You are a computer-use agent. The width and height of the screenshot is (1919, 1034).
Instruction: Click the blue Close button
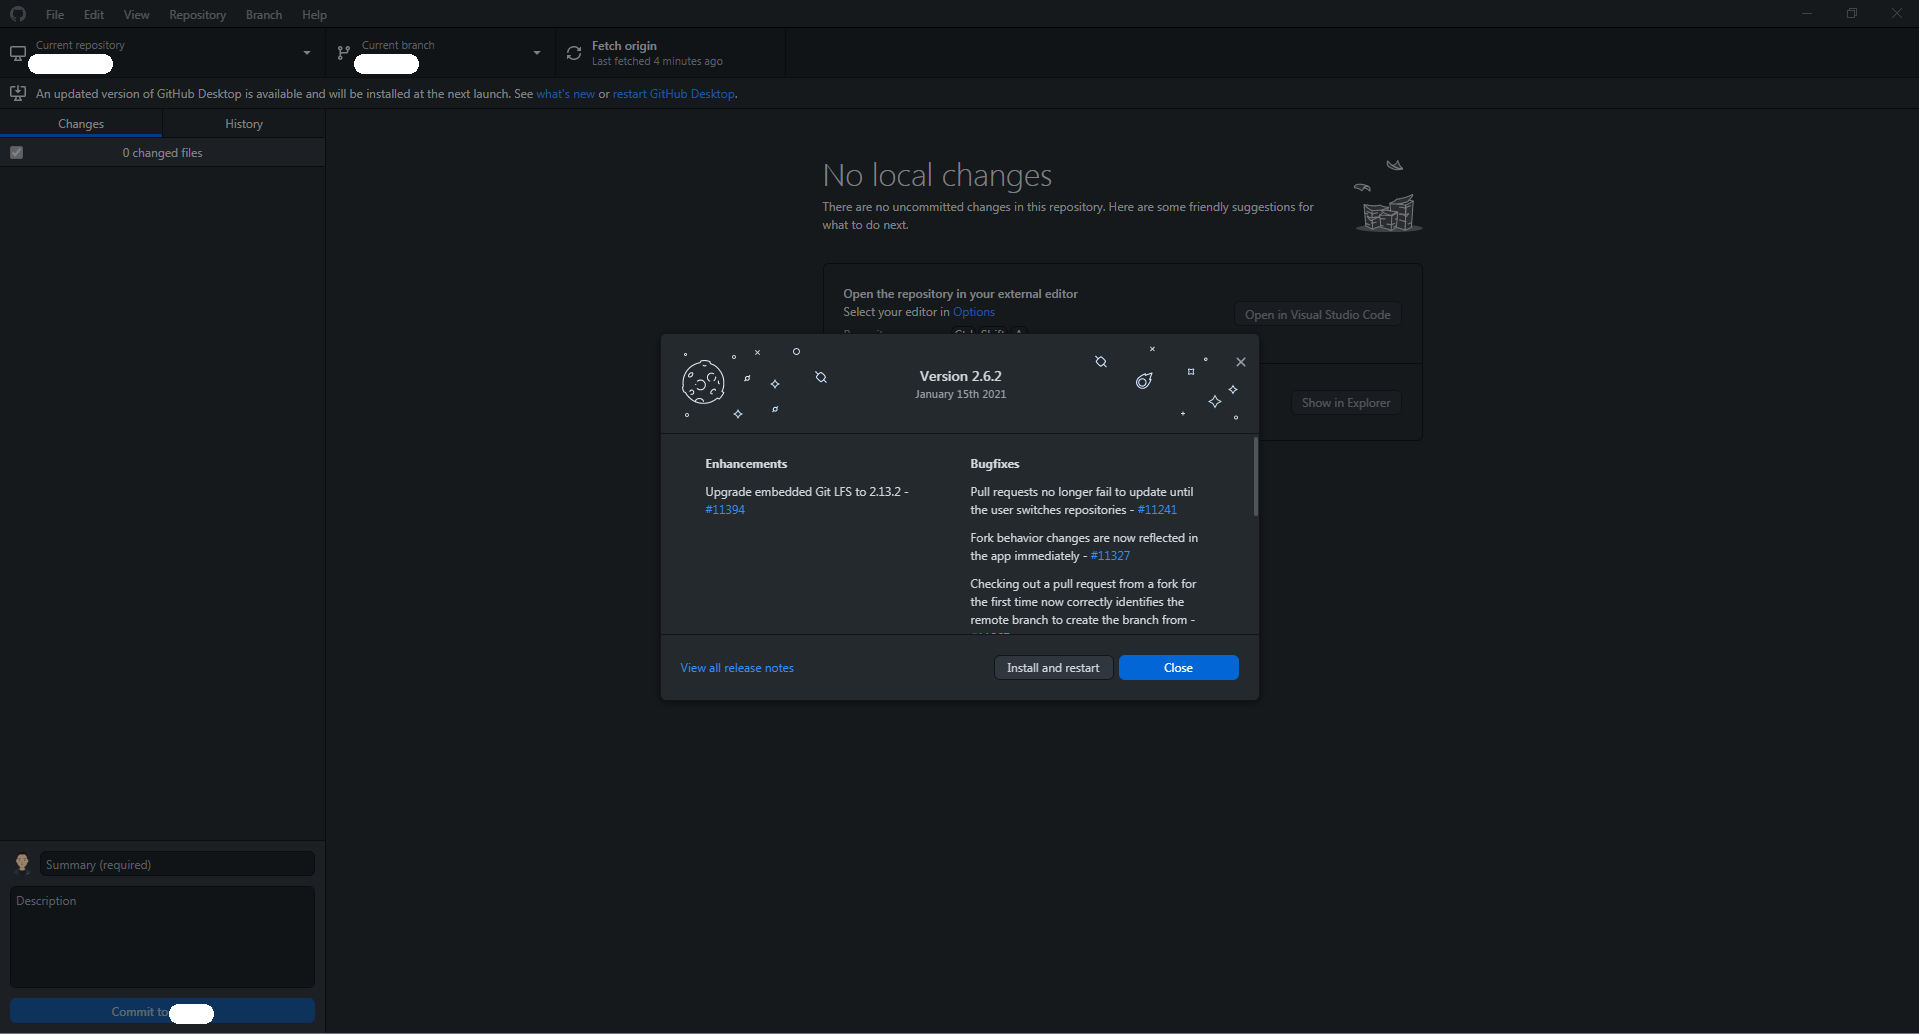[1179, 668]
